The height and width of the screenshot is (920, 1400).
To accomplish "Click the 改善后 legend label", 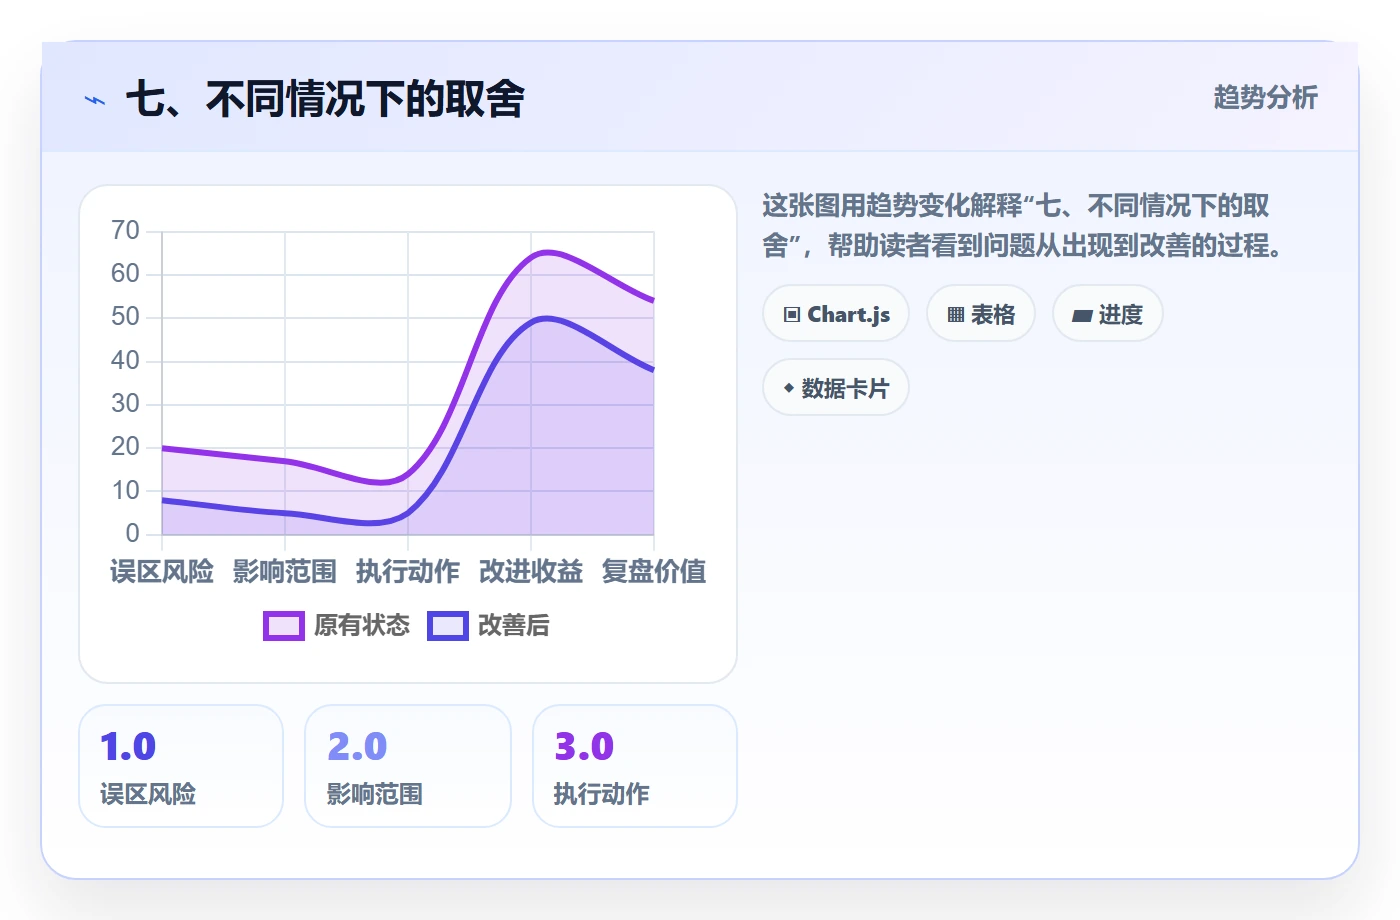I will point(514,625).
